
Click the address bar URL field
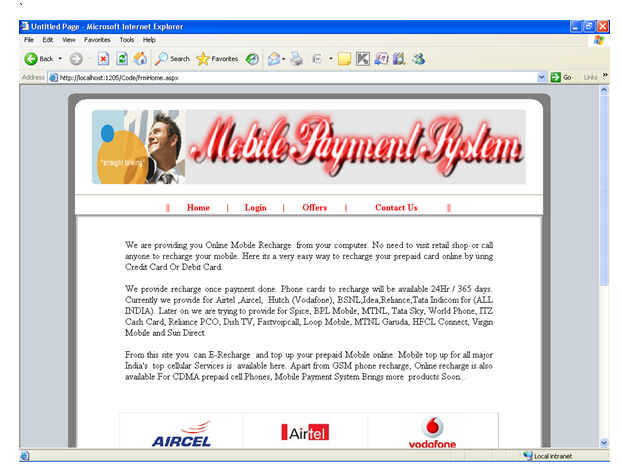[297, 77]
